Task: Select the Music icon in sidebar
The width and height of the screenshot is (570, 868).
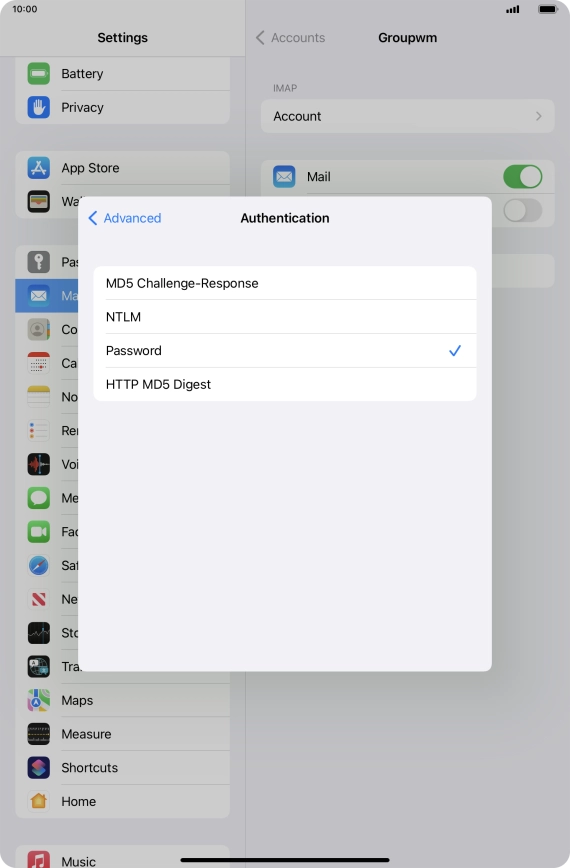Action: click(x=39, y=859)
